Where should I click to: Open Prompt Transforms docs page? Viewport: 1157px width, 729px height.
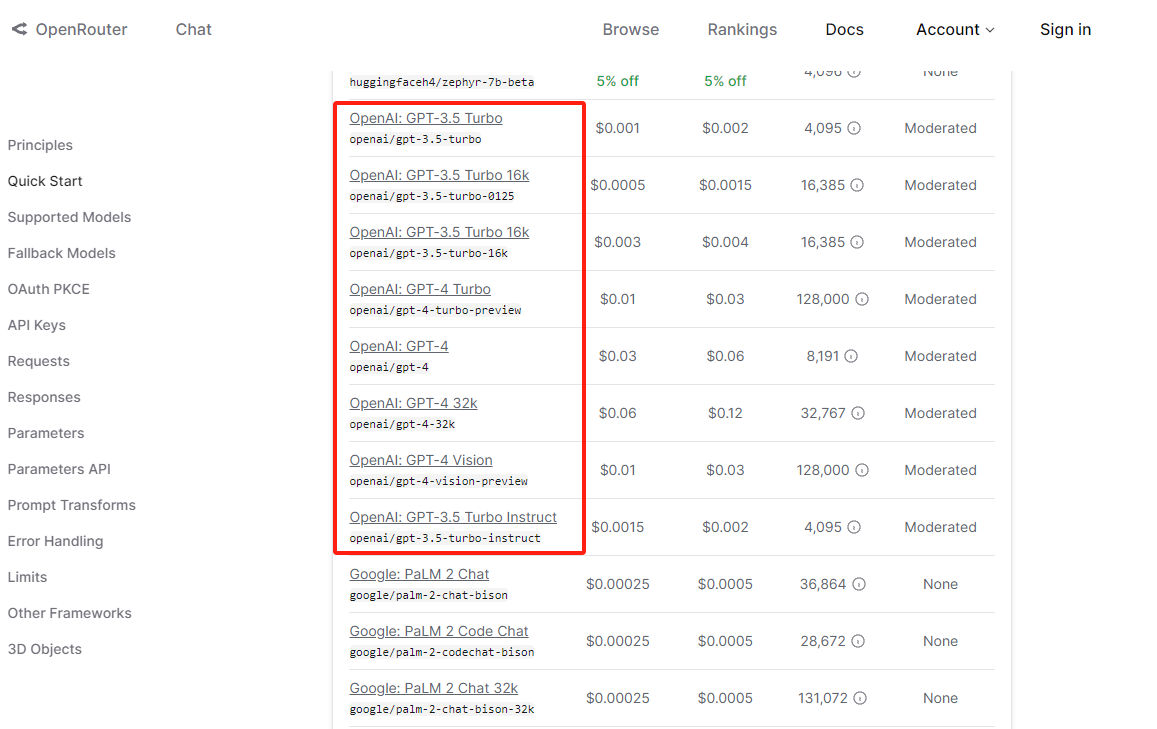(x=72, y=505)
